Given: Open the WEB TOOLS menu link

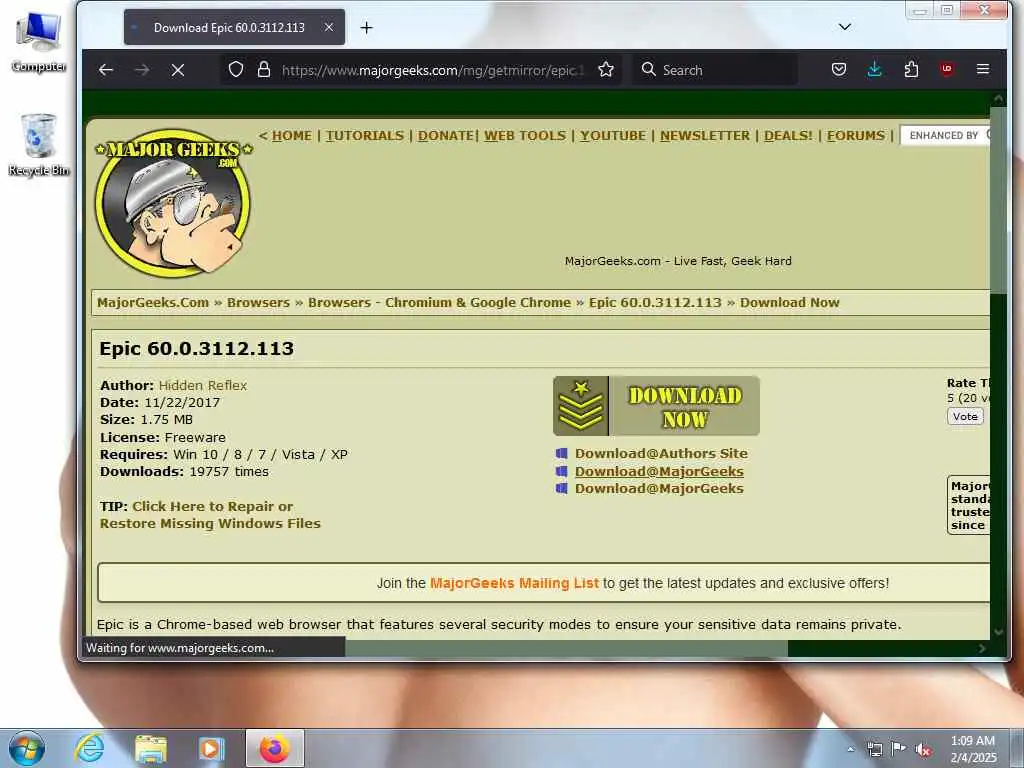Looking at the screenshot, I should [525, 136].
